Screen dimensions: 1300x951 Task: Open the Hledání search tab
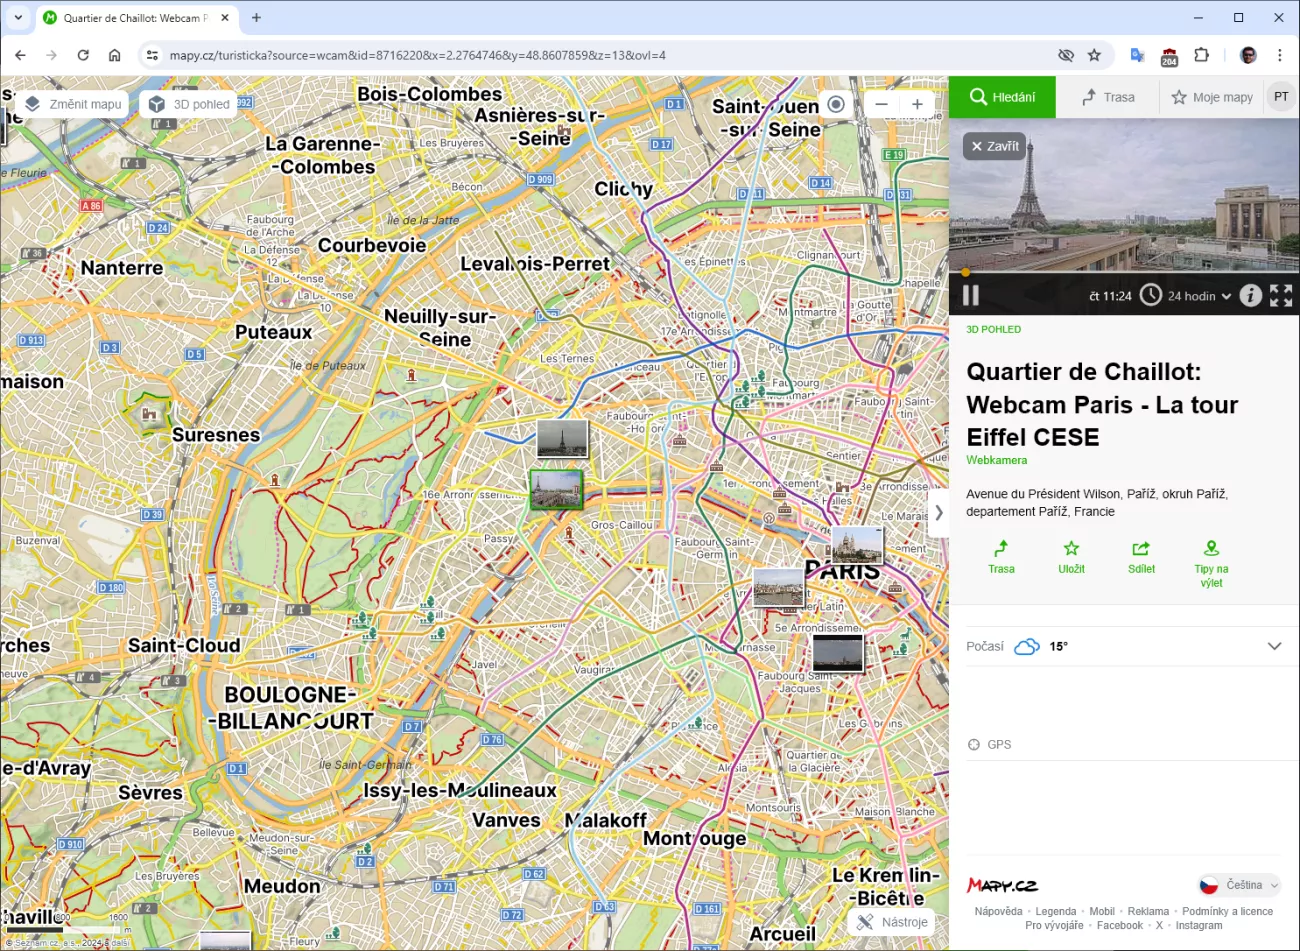pyautogui.click(x=1002, y=97)
